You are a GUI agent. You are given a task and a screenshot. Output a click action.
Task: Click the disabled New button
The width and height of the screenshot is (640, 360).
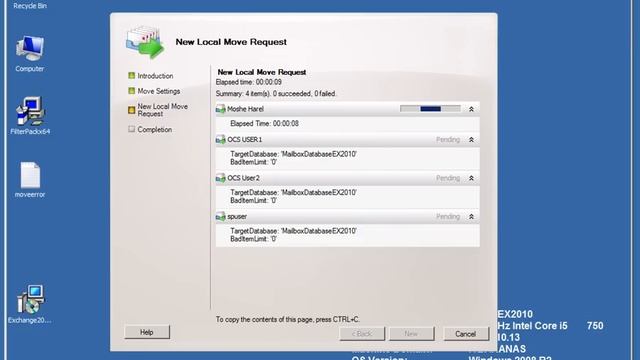pos(412,334)
